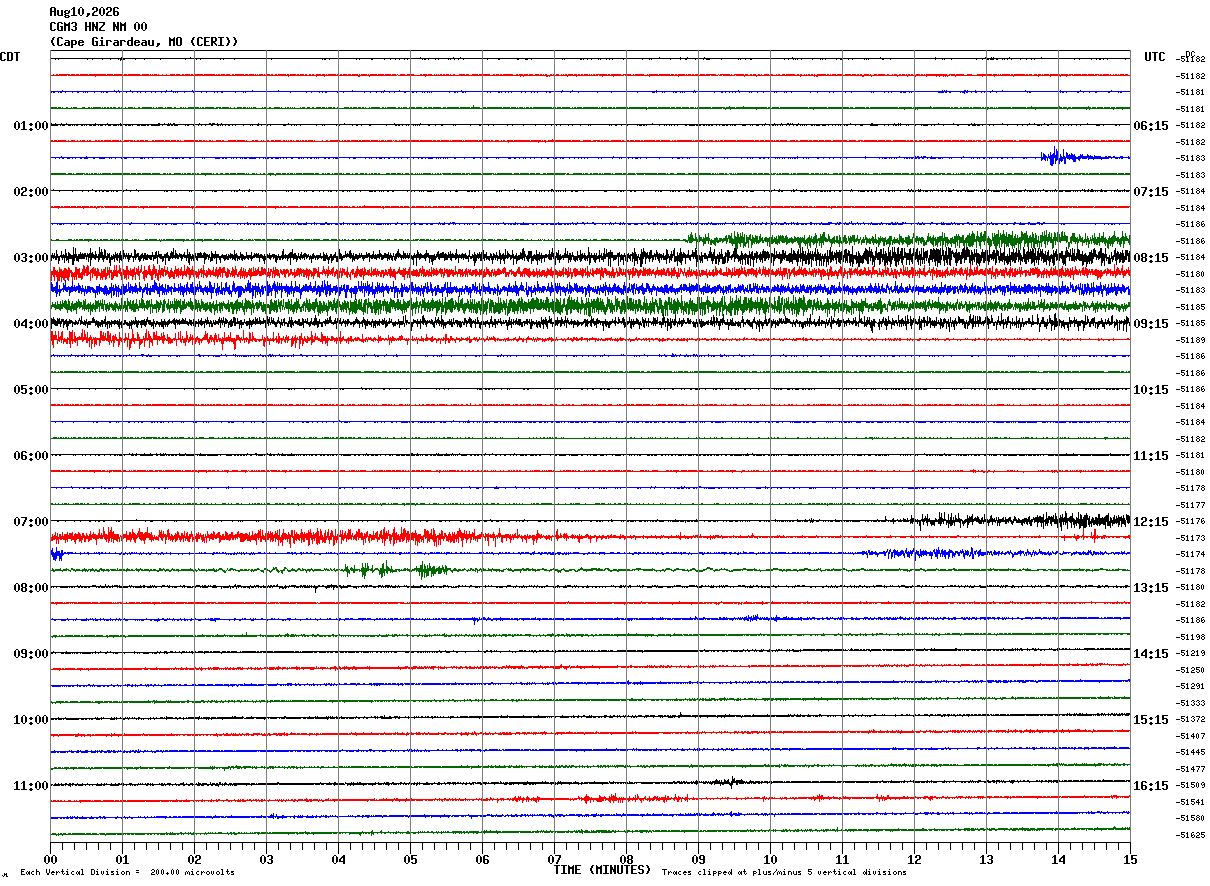Click the '01:00' CDT row label

tap(31, 126)
